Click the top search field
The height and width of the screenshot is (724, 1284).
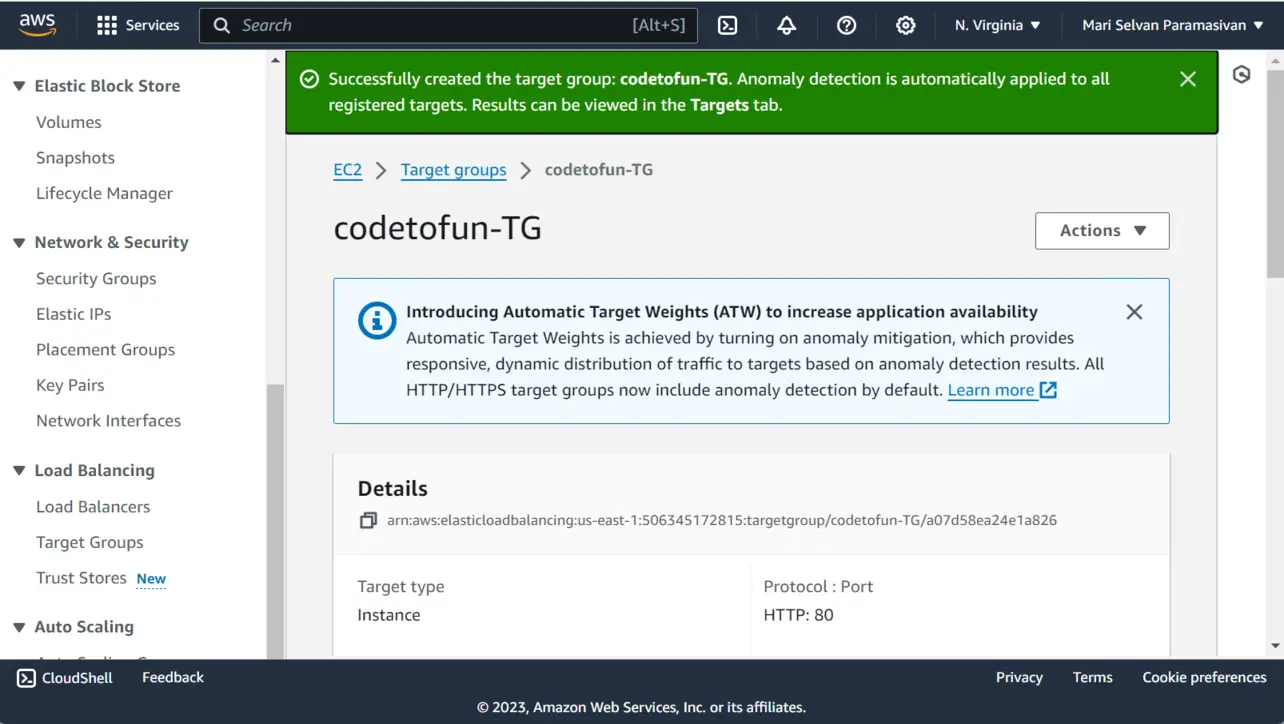449,25
